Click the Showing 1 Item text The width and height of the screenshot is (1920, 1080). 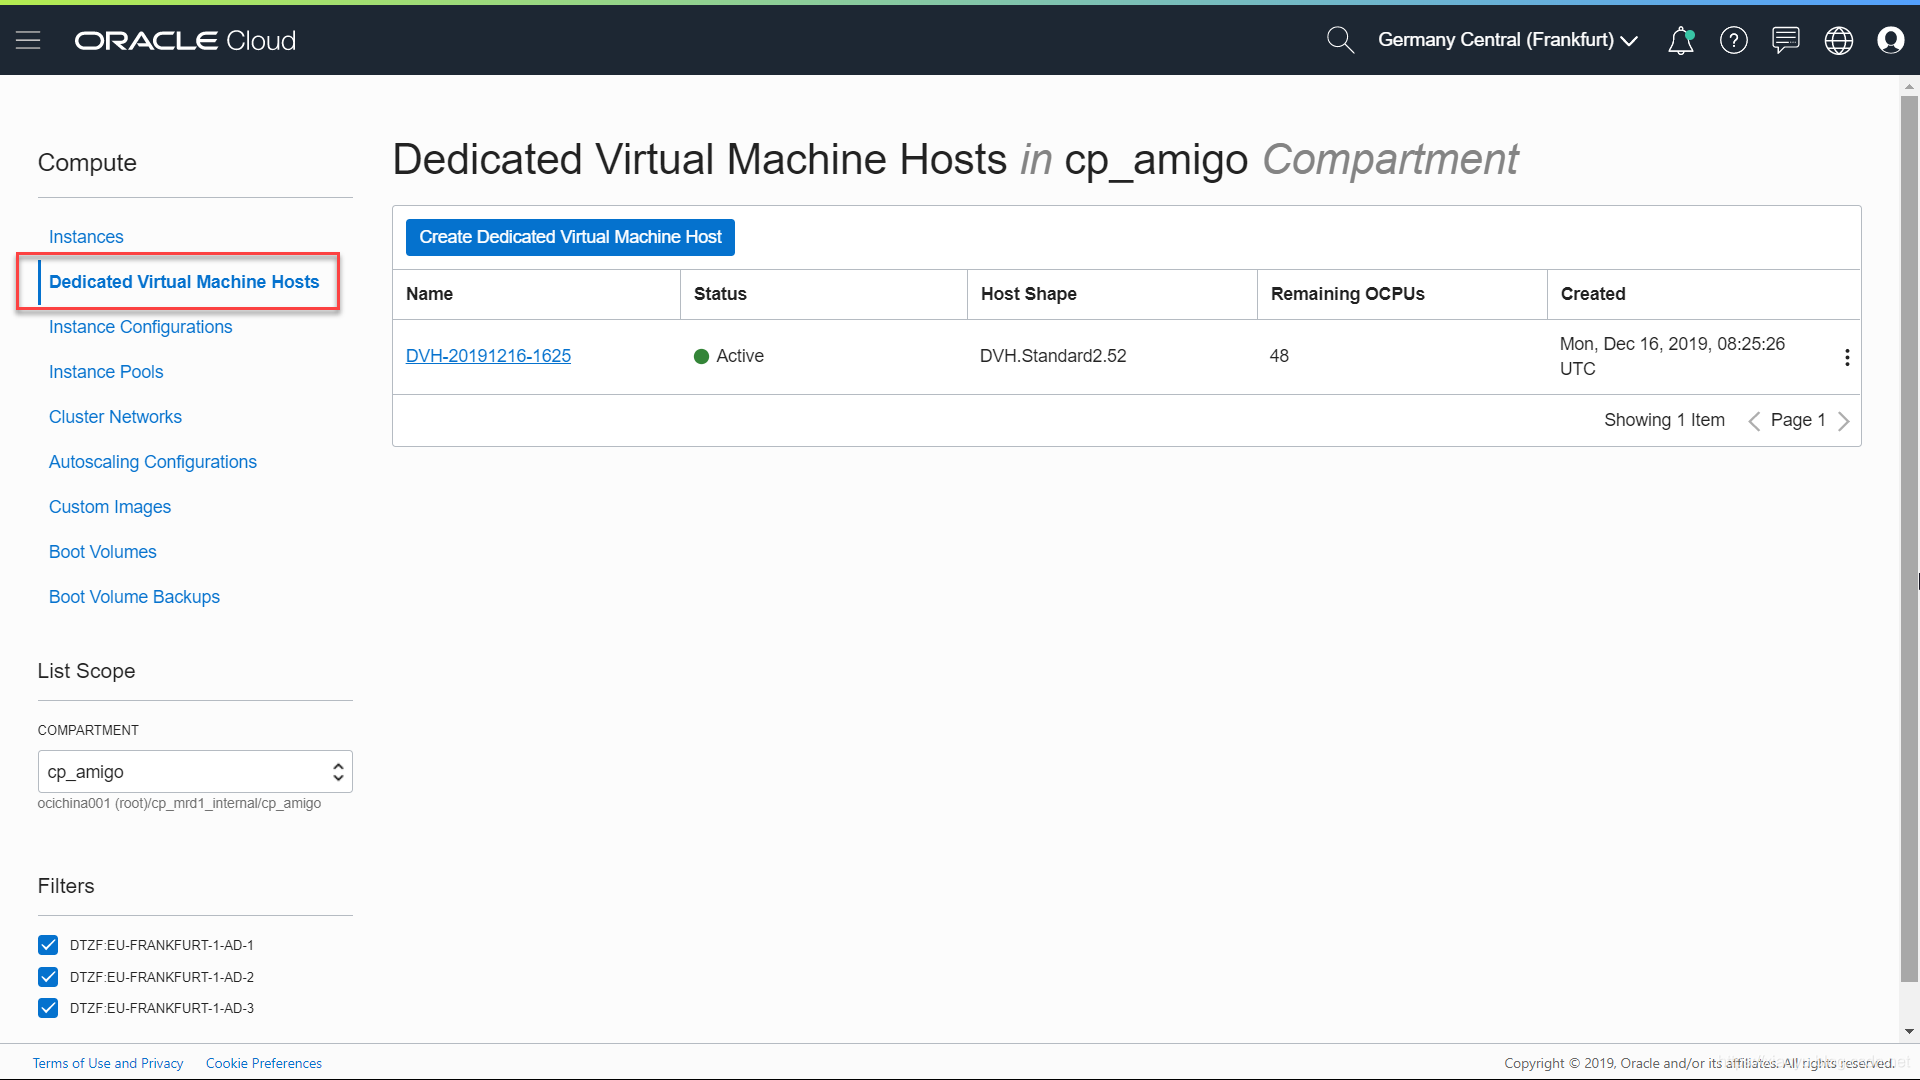(x=1664, y=420)
